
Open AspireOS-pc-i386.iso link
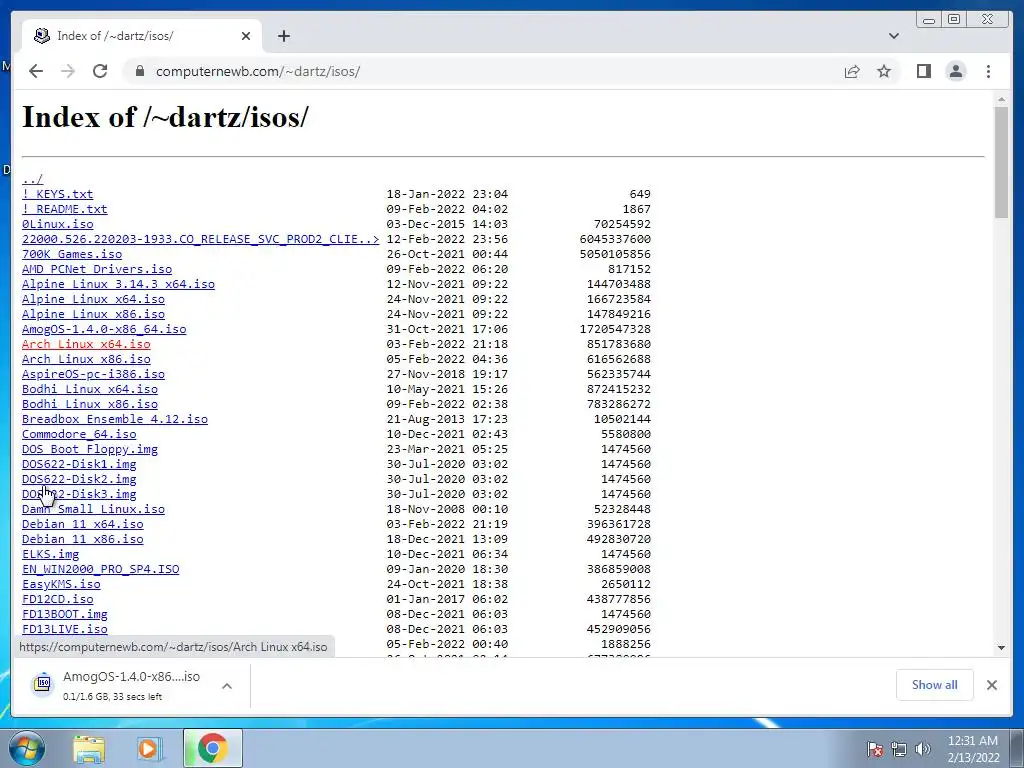point(93,374)
